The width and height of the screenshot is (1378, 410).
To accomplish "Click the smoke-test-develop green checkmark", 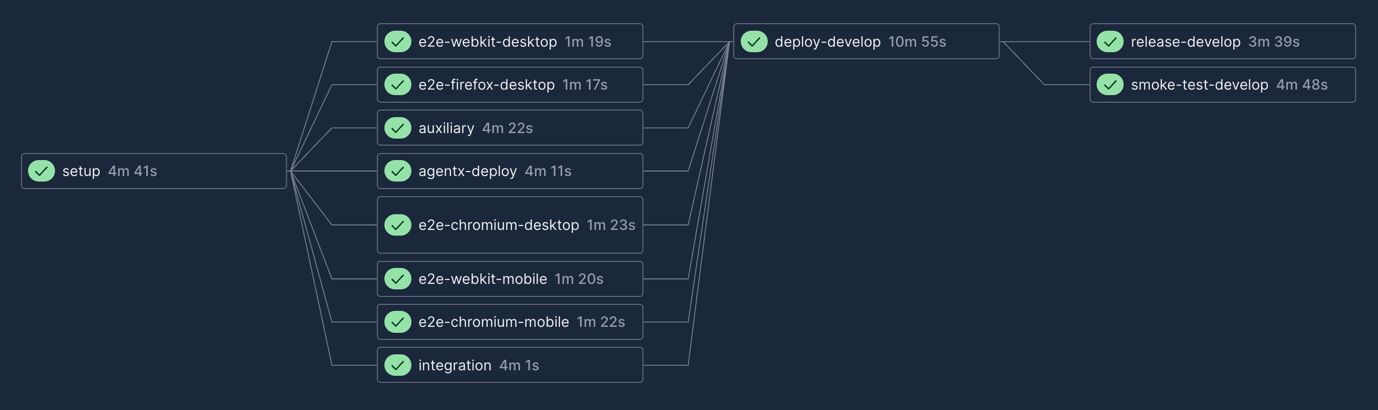I will click(1110, 85).
